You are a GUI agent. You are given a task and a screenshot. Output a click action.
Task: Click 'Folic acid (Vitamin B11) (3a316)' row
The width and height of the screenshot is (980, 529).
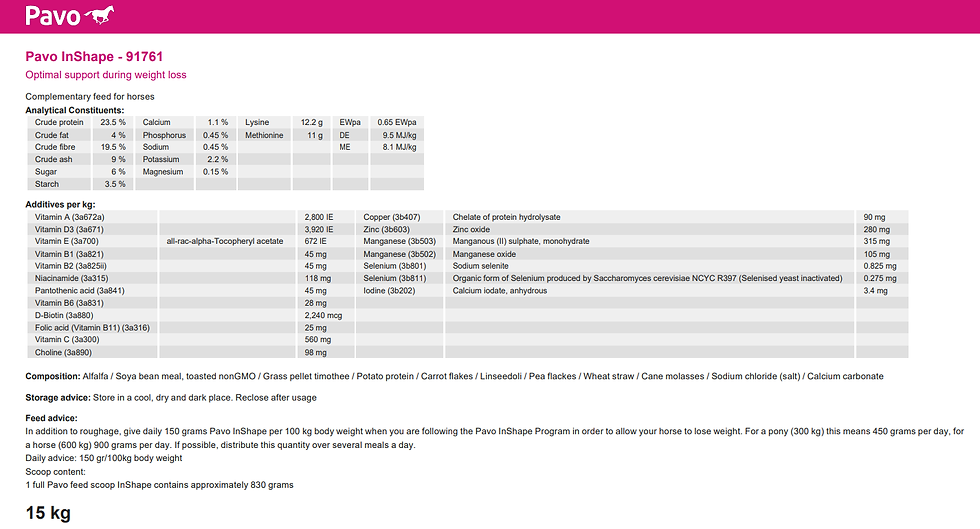pyautogui.click(x=92, y=328)
